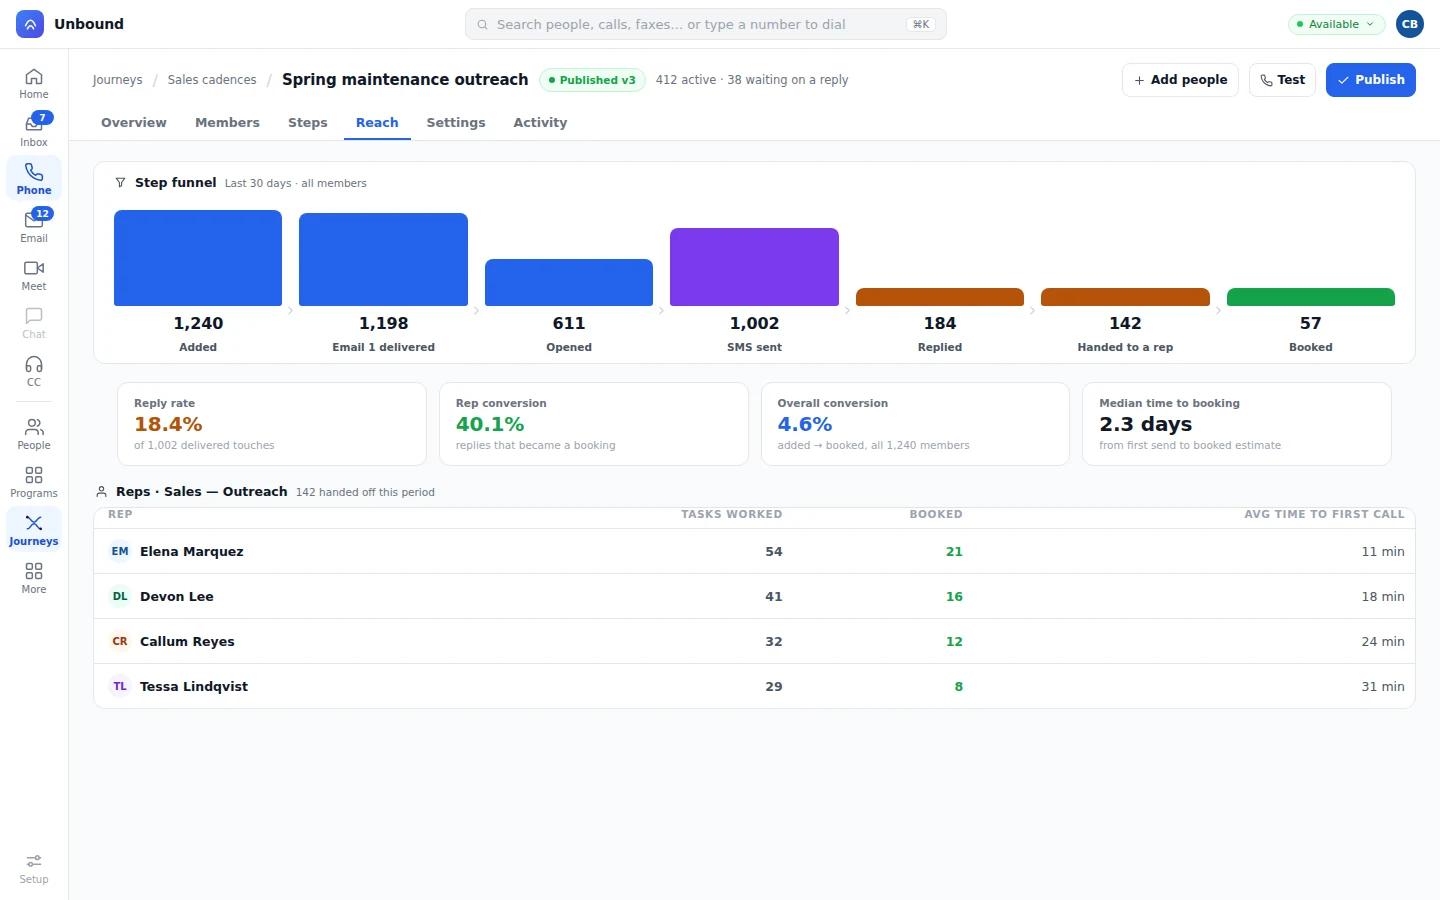Click the Add people button

click(1180, 80)
